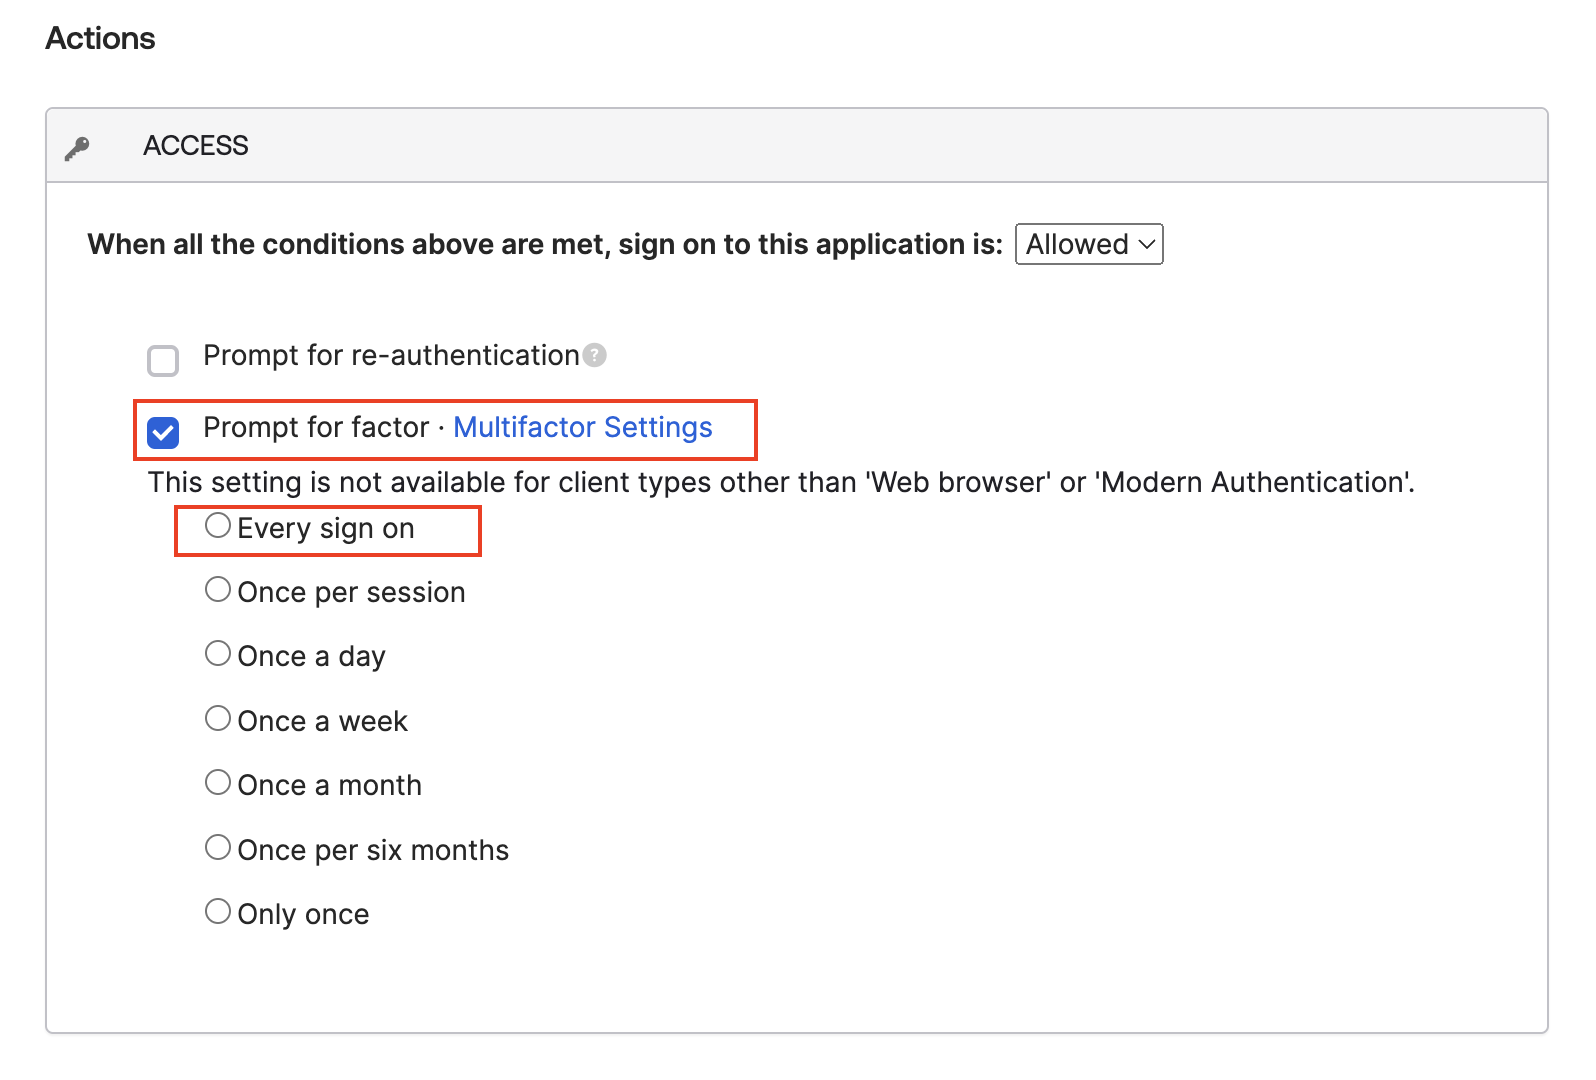Click the client types availability note
Image resolution: width=1596 pixels, height=1080 pixels.
[781, 483]
